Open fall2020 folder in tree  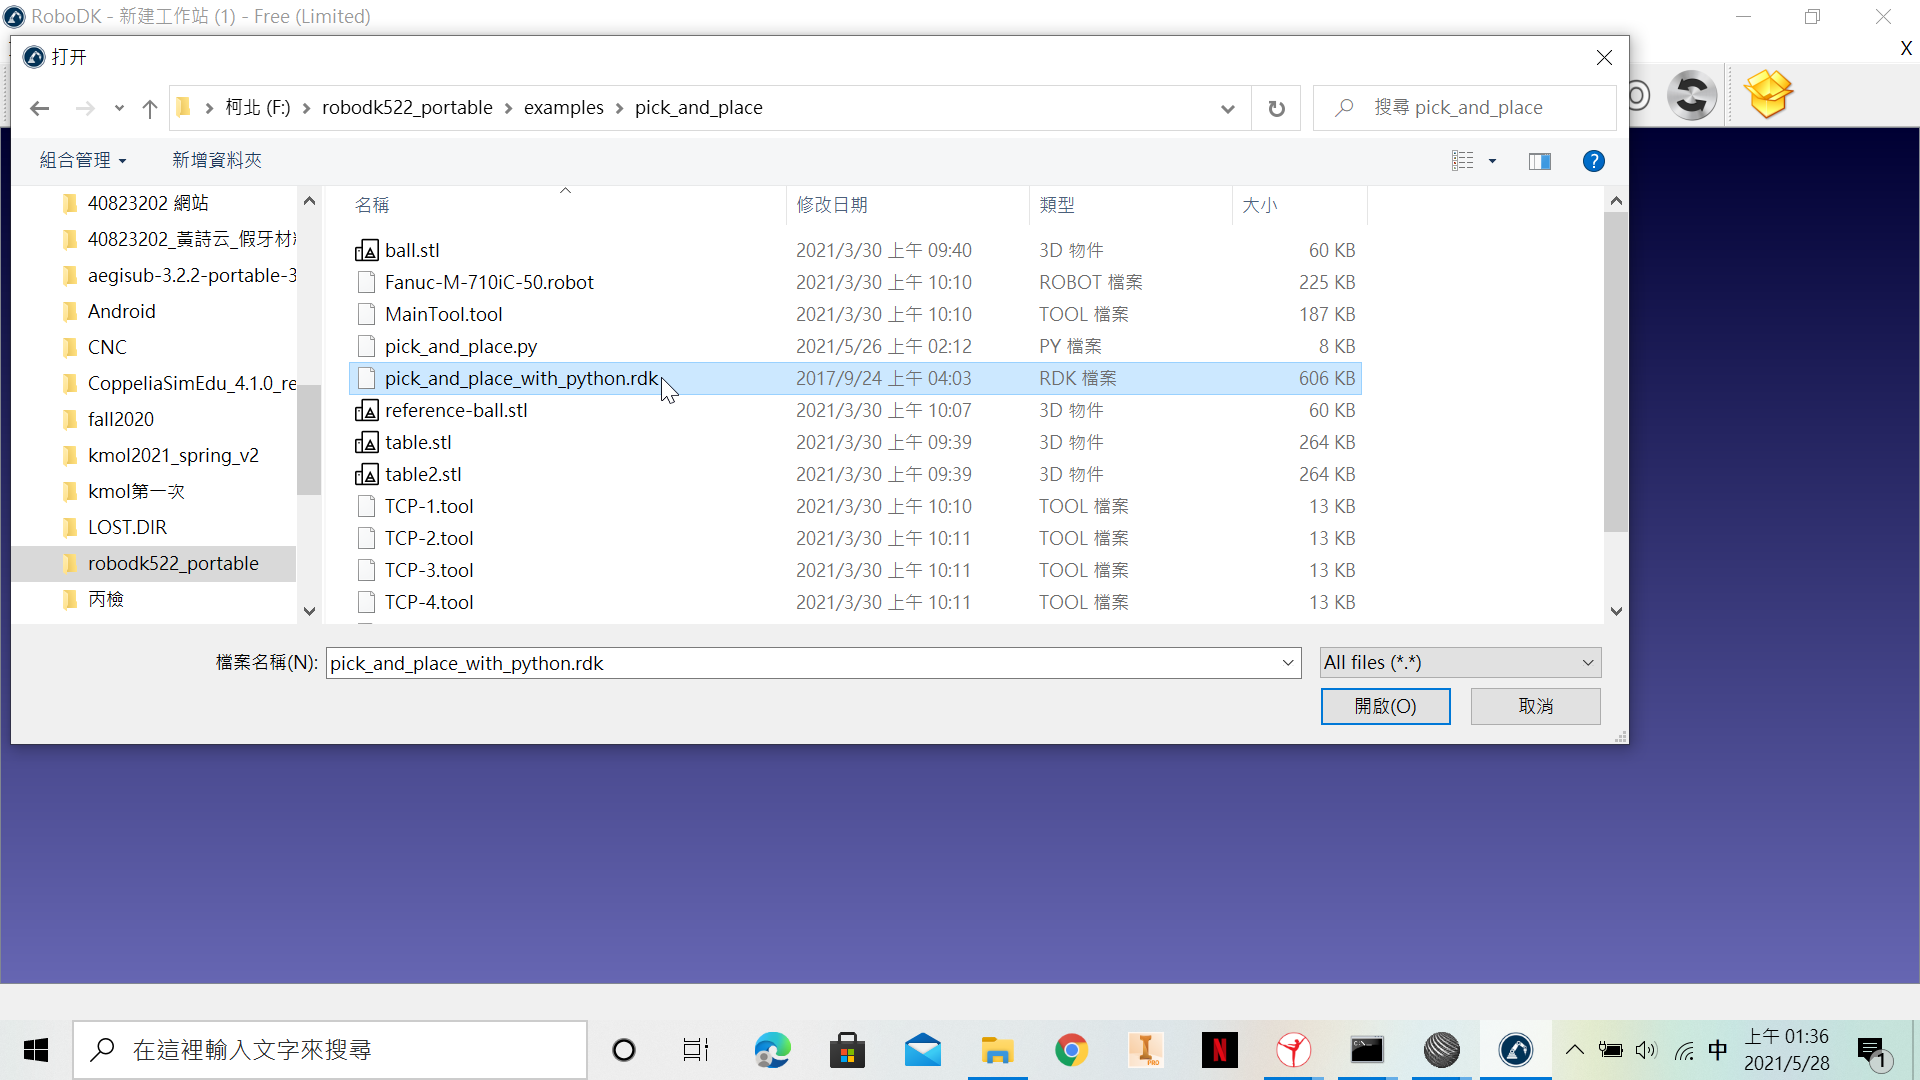[x=120, y=419]
